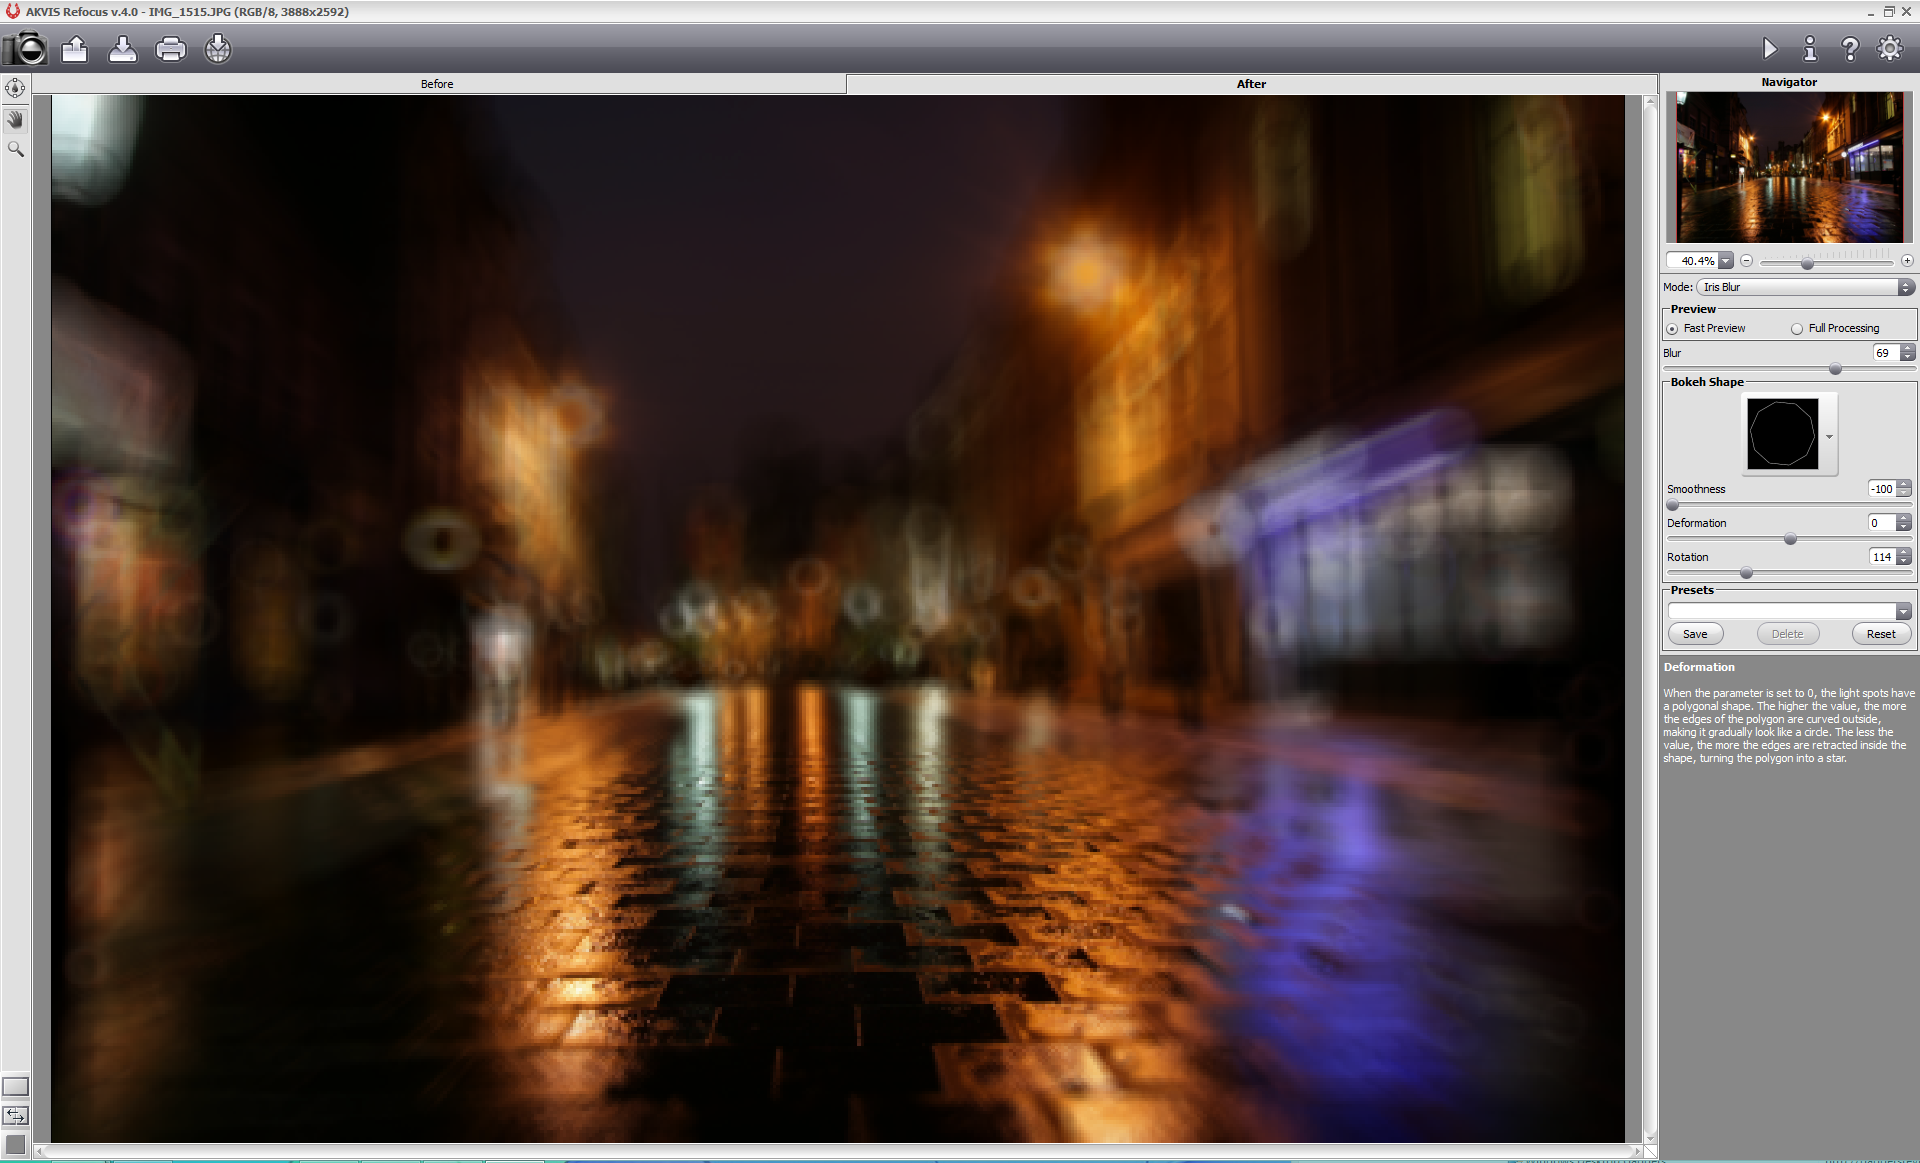Select the Fast Preview radio button

pyautogui.click(x=1672, y=329)
